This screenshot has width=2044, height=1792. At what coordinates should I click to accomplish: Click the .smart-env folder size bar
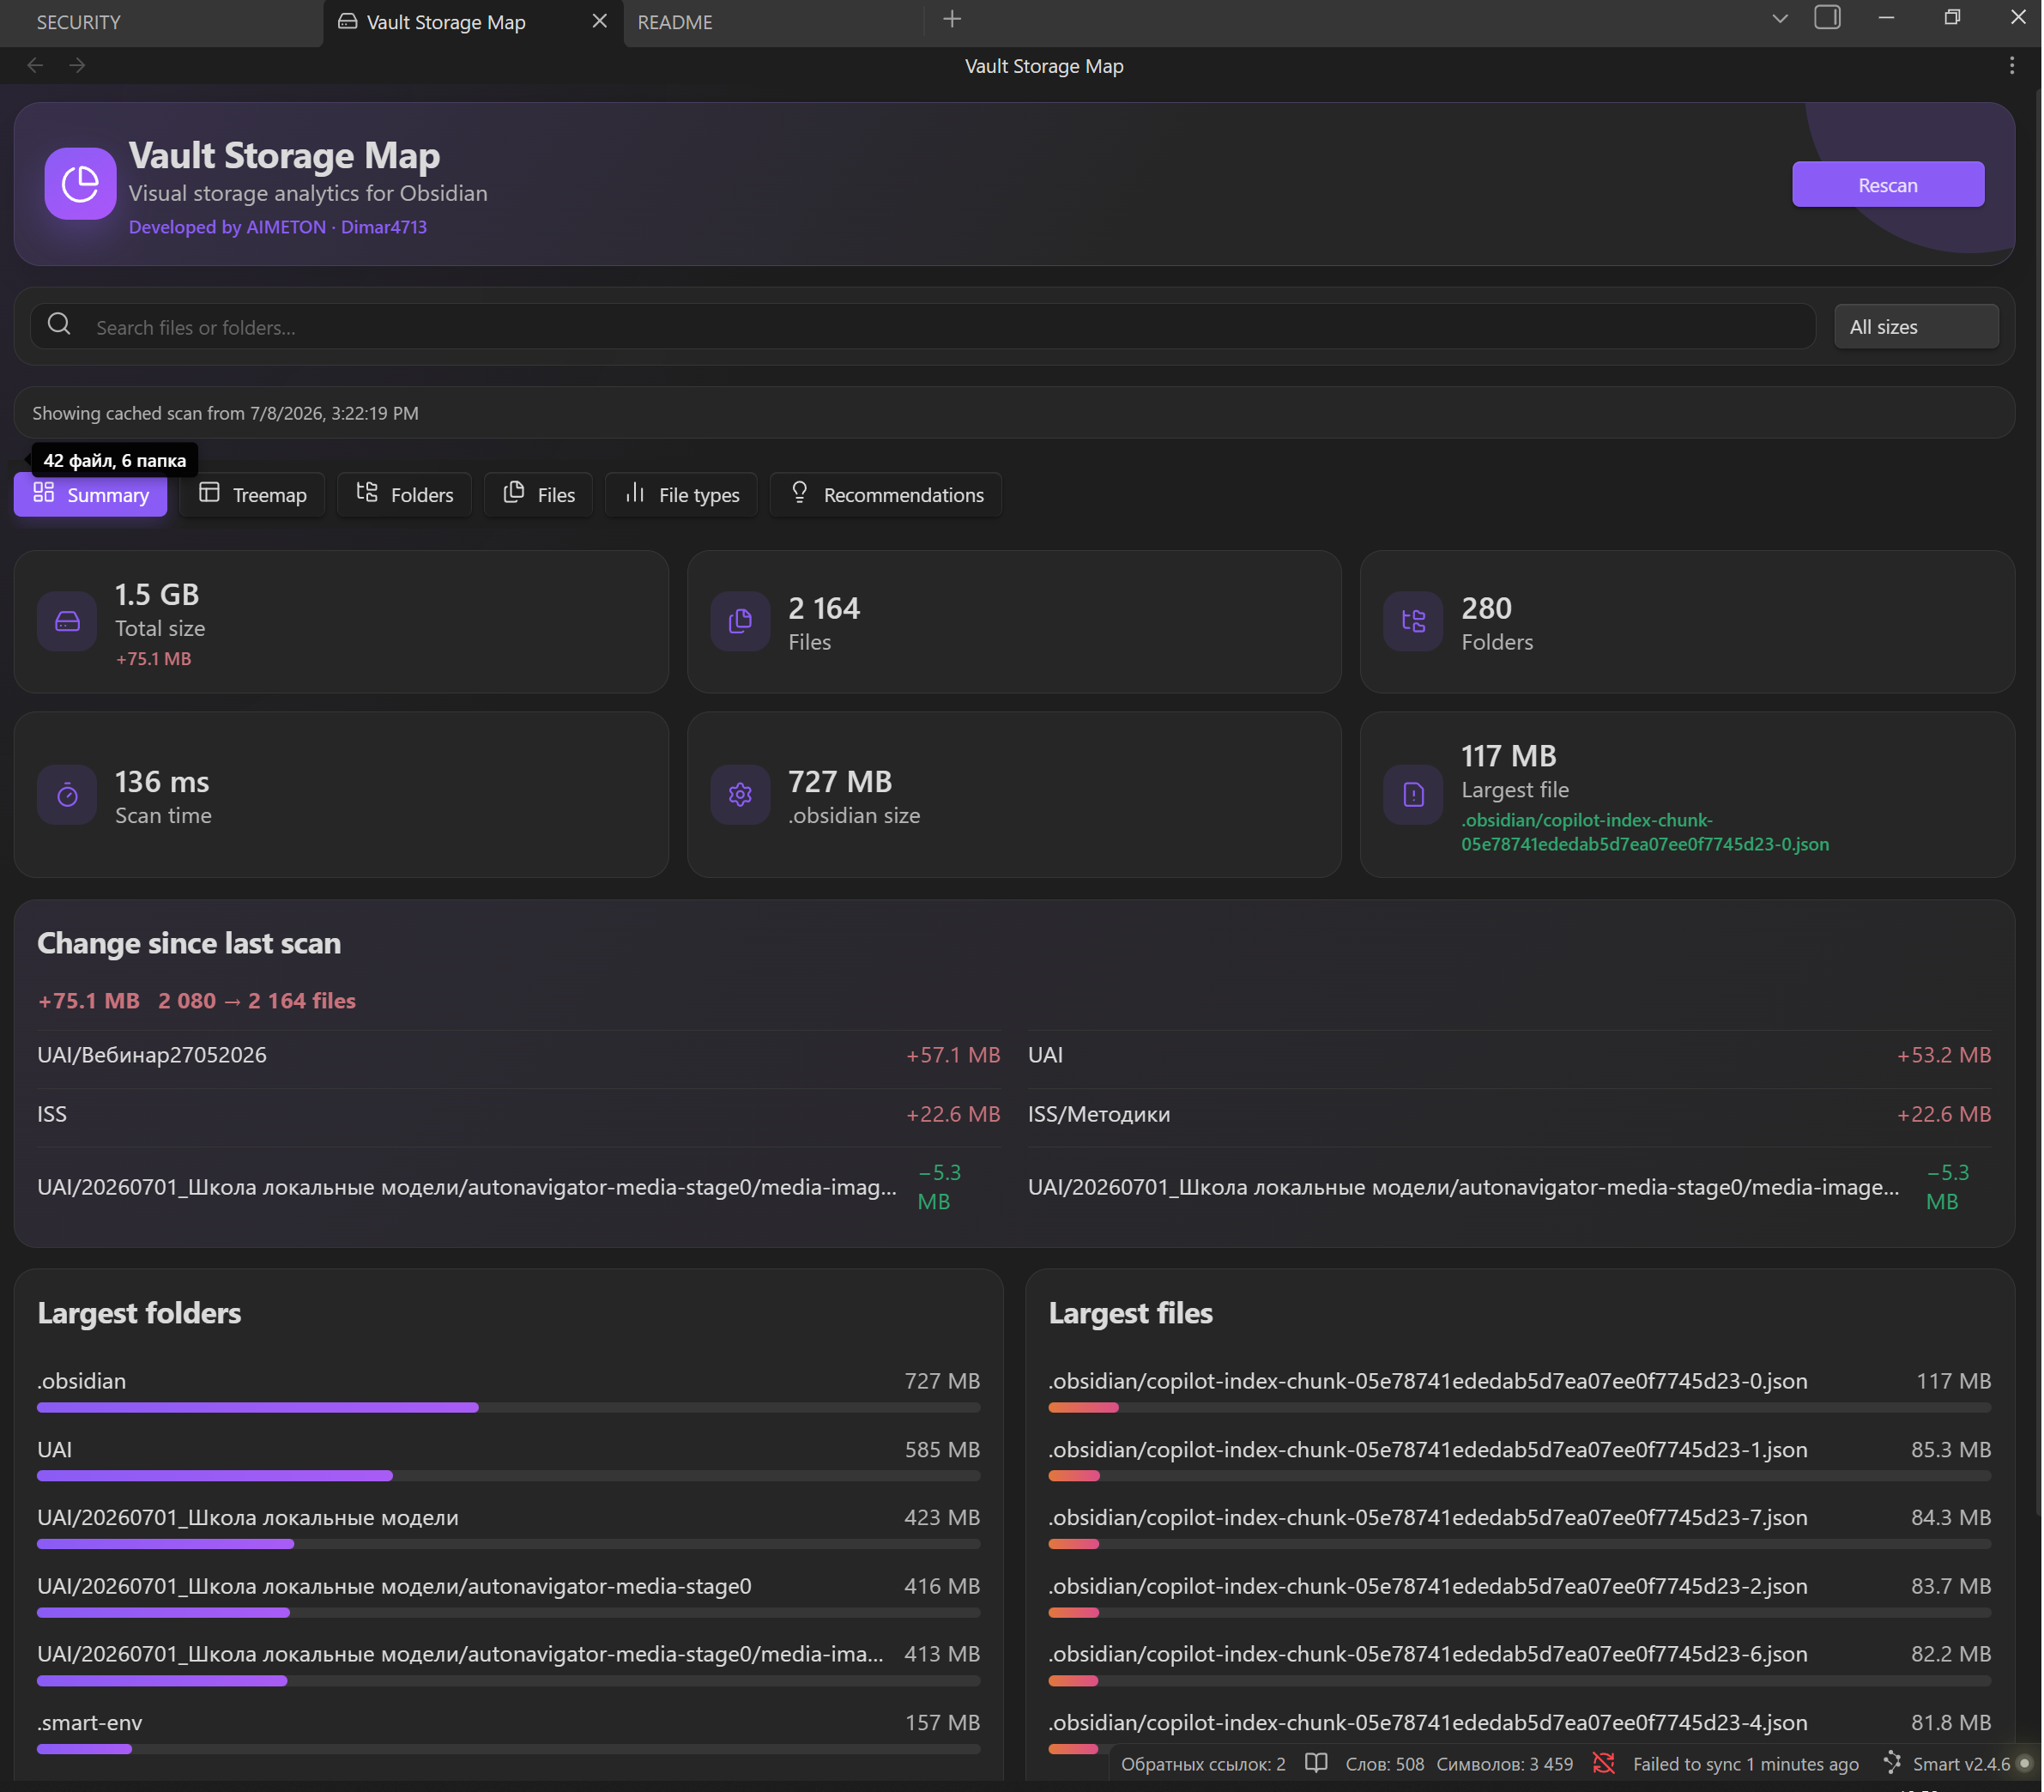[508, 1750]
